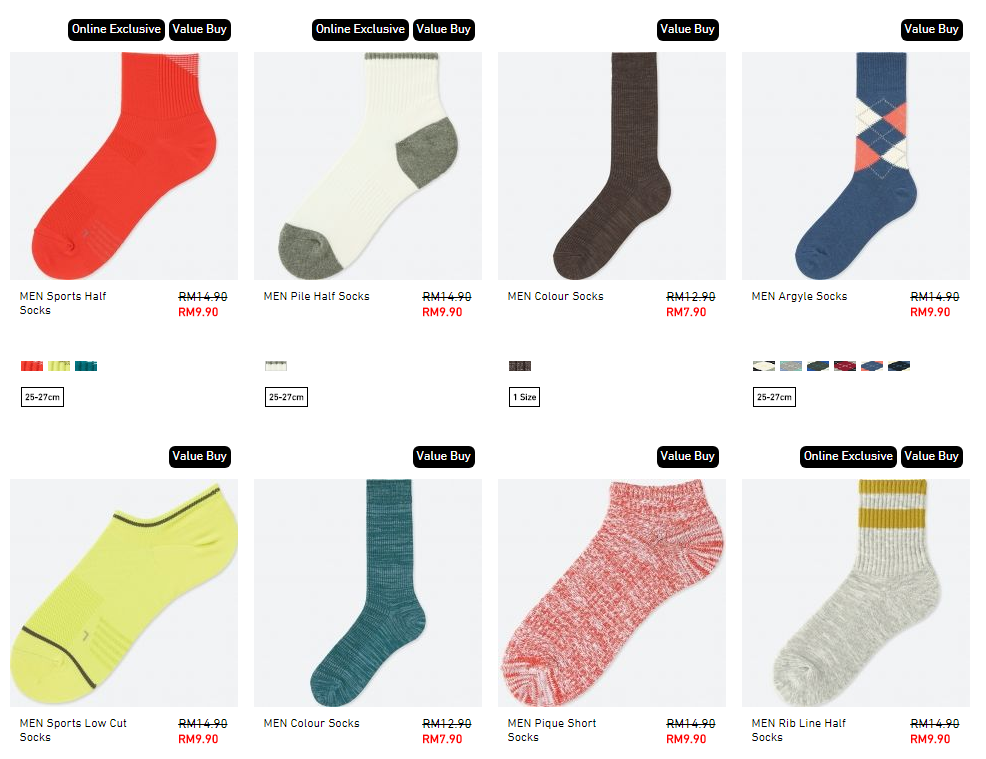
Task: Select white swatch under Pile Half Socks
Action: pyautogui.click(x=276, y=366)
